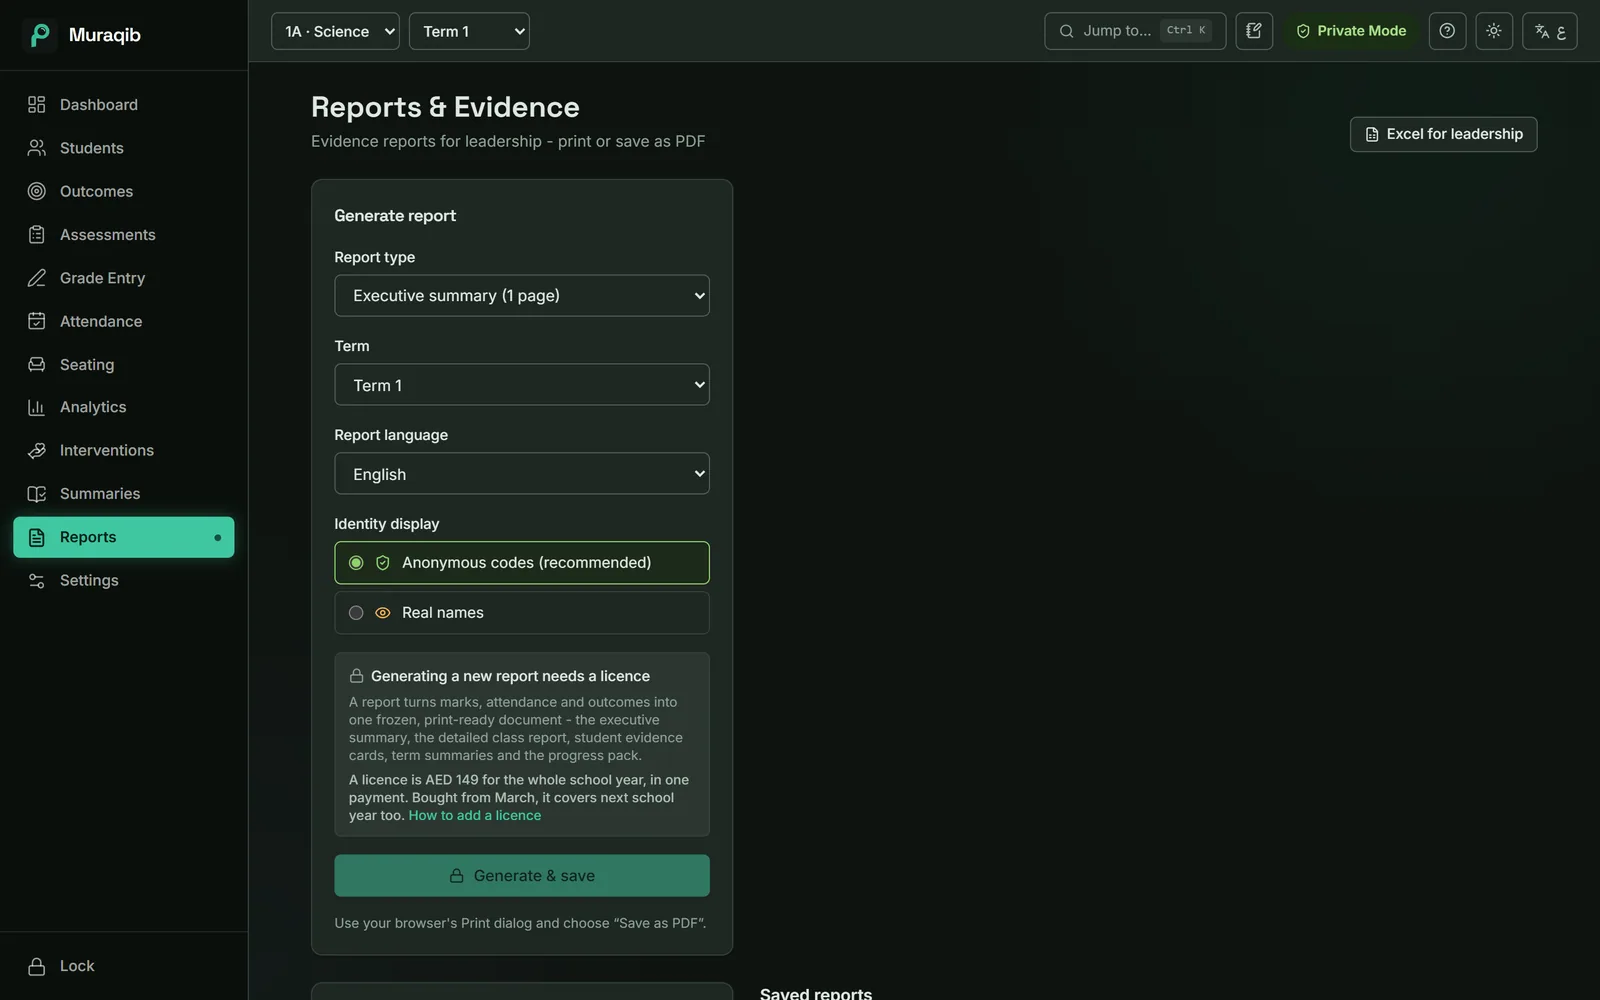Click the Muraqib app name
1600x1000 pixels.
coord(105,35)
